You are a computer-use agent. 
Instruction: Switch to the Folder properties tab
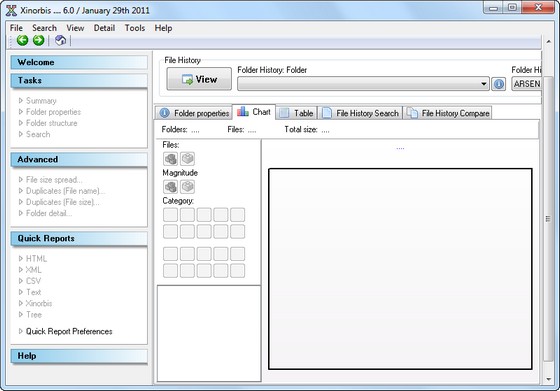194,113
